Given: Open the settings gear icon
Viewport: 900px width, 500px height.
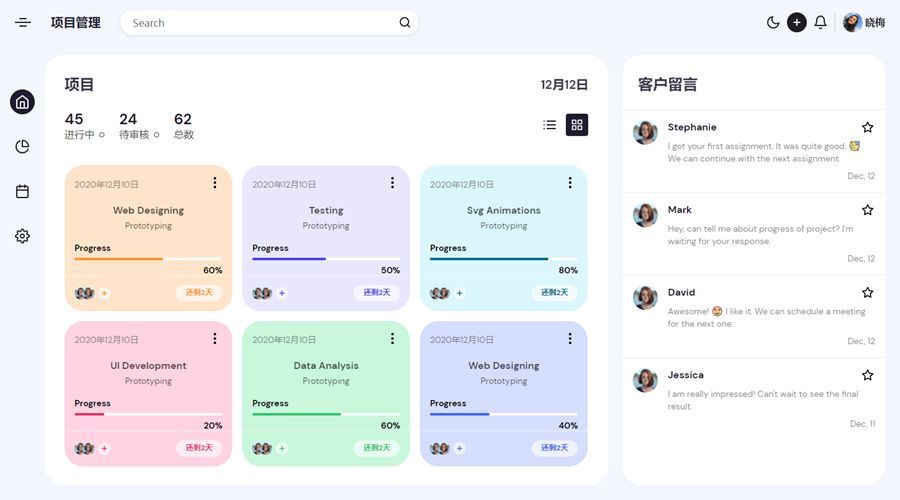Looking at the screenshot, I should tap(22, 236).
